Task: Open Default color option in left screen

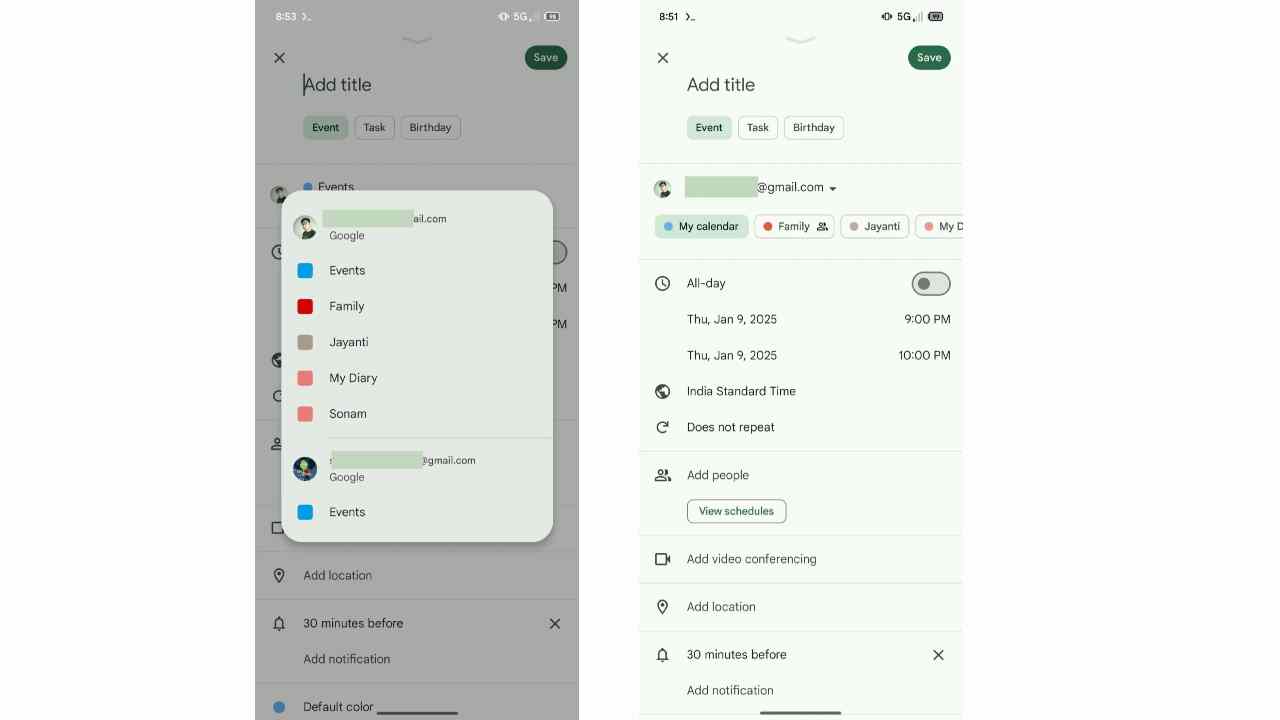Action: [338, 706]
